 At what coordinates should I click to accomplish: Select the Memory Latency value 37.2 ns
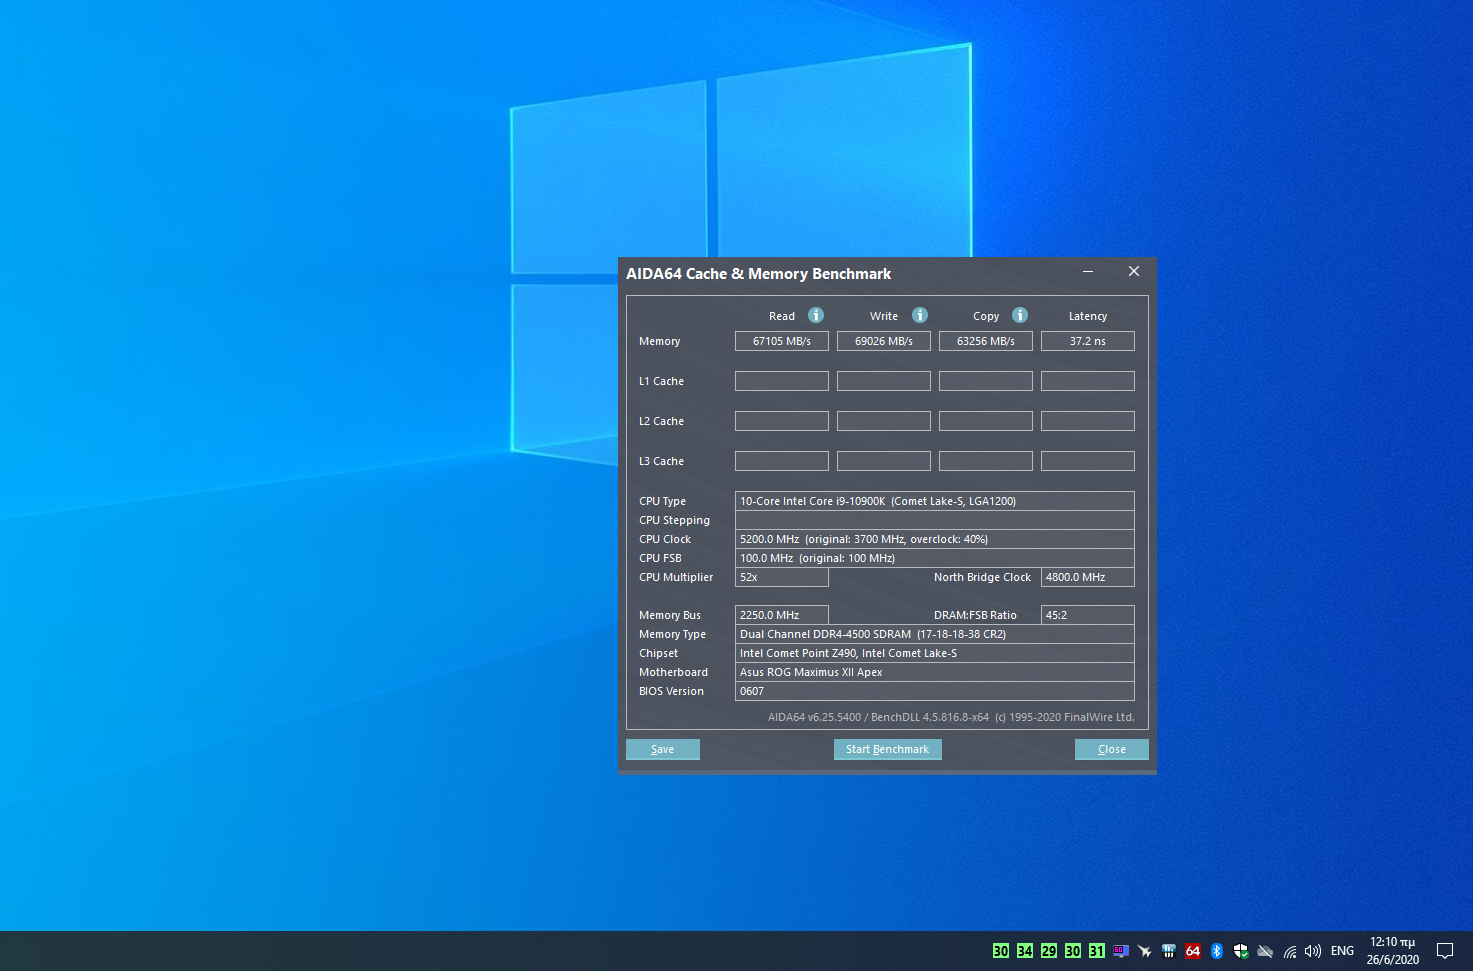click(x=1088, y=341)
